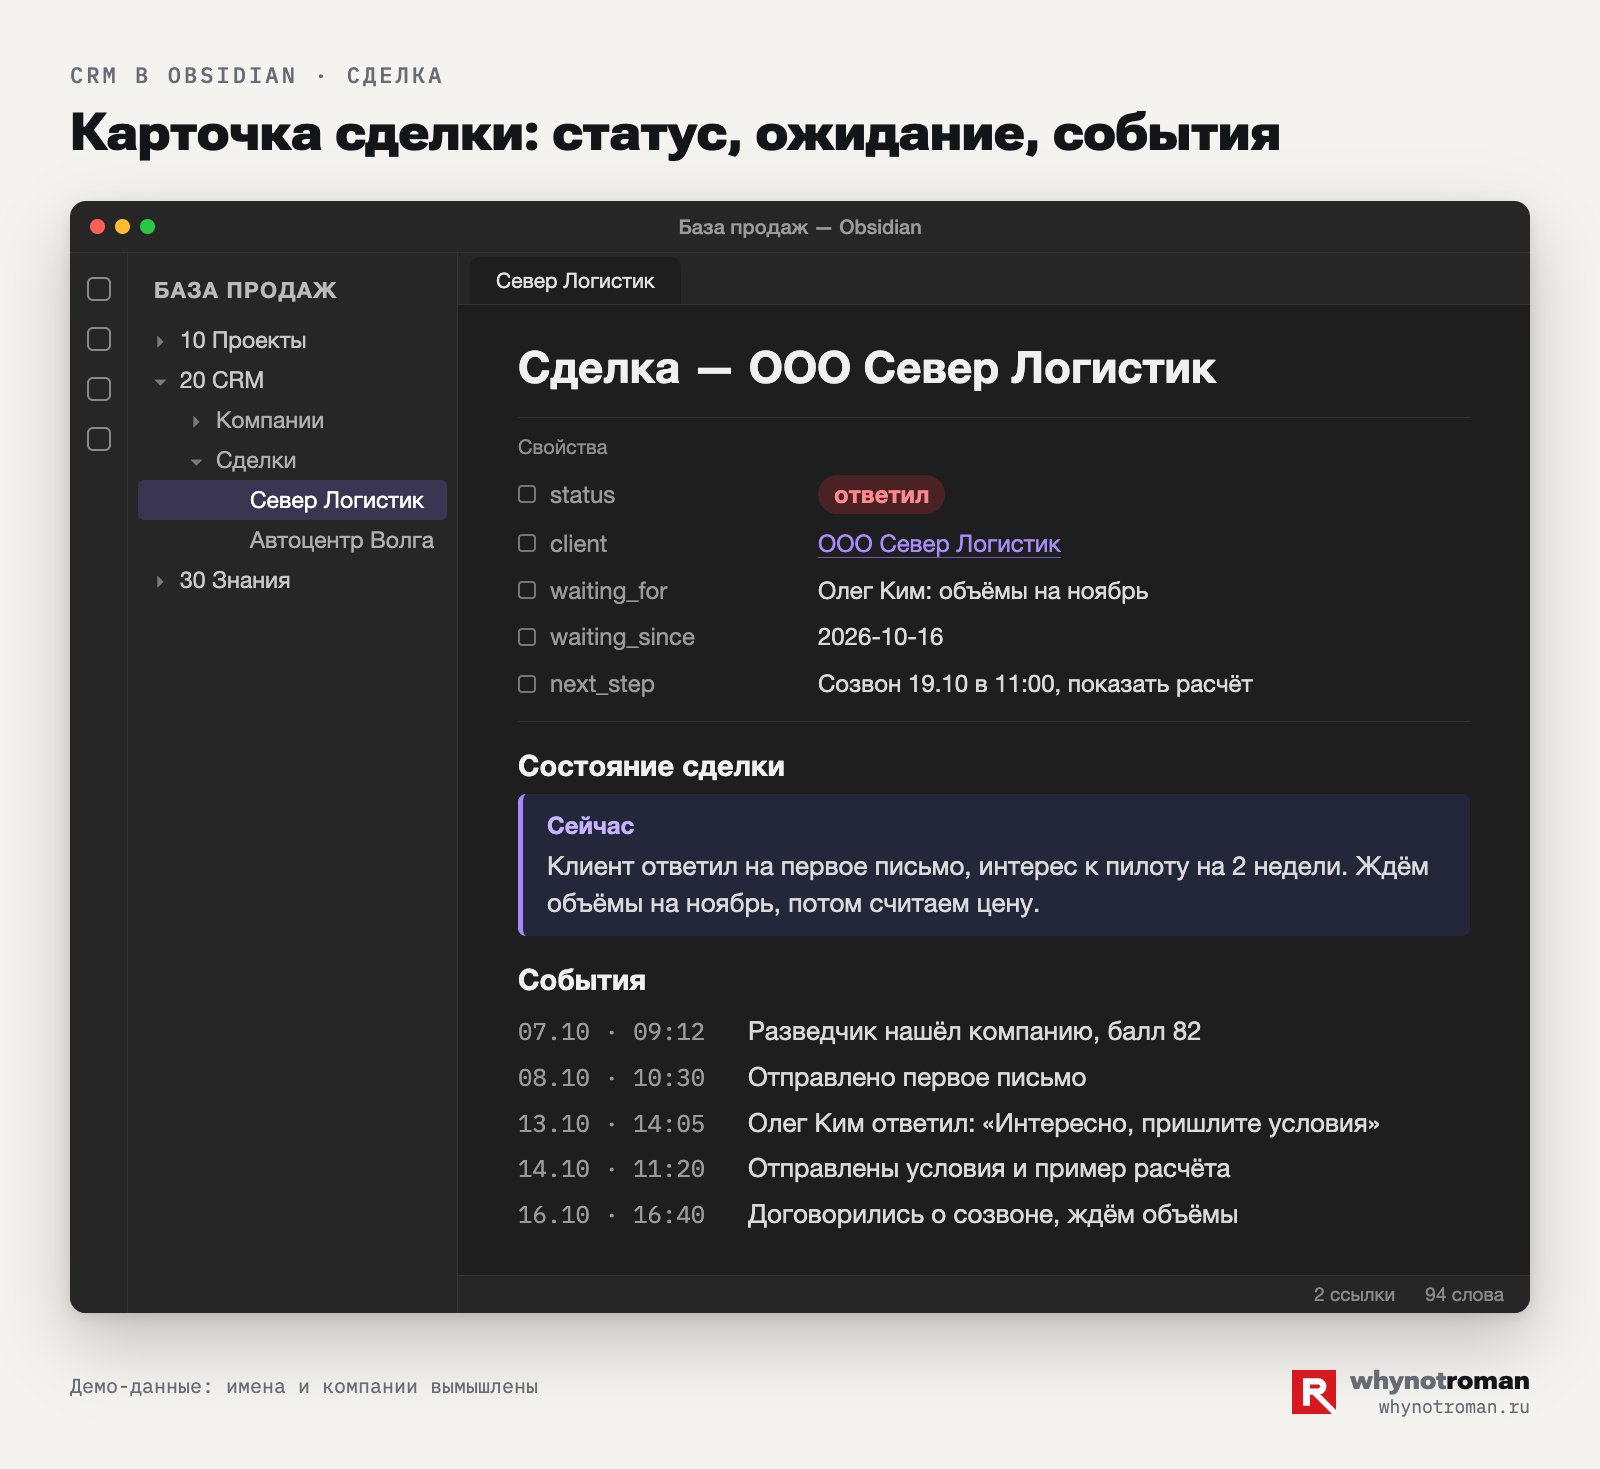The image size is (1600, 1469).
Task: Collapse the 20 CRM folder arrow
Action: (x=160, y=381)
